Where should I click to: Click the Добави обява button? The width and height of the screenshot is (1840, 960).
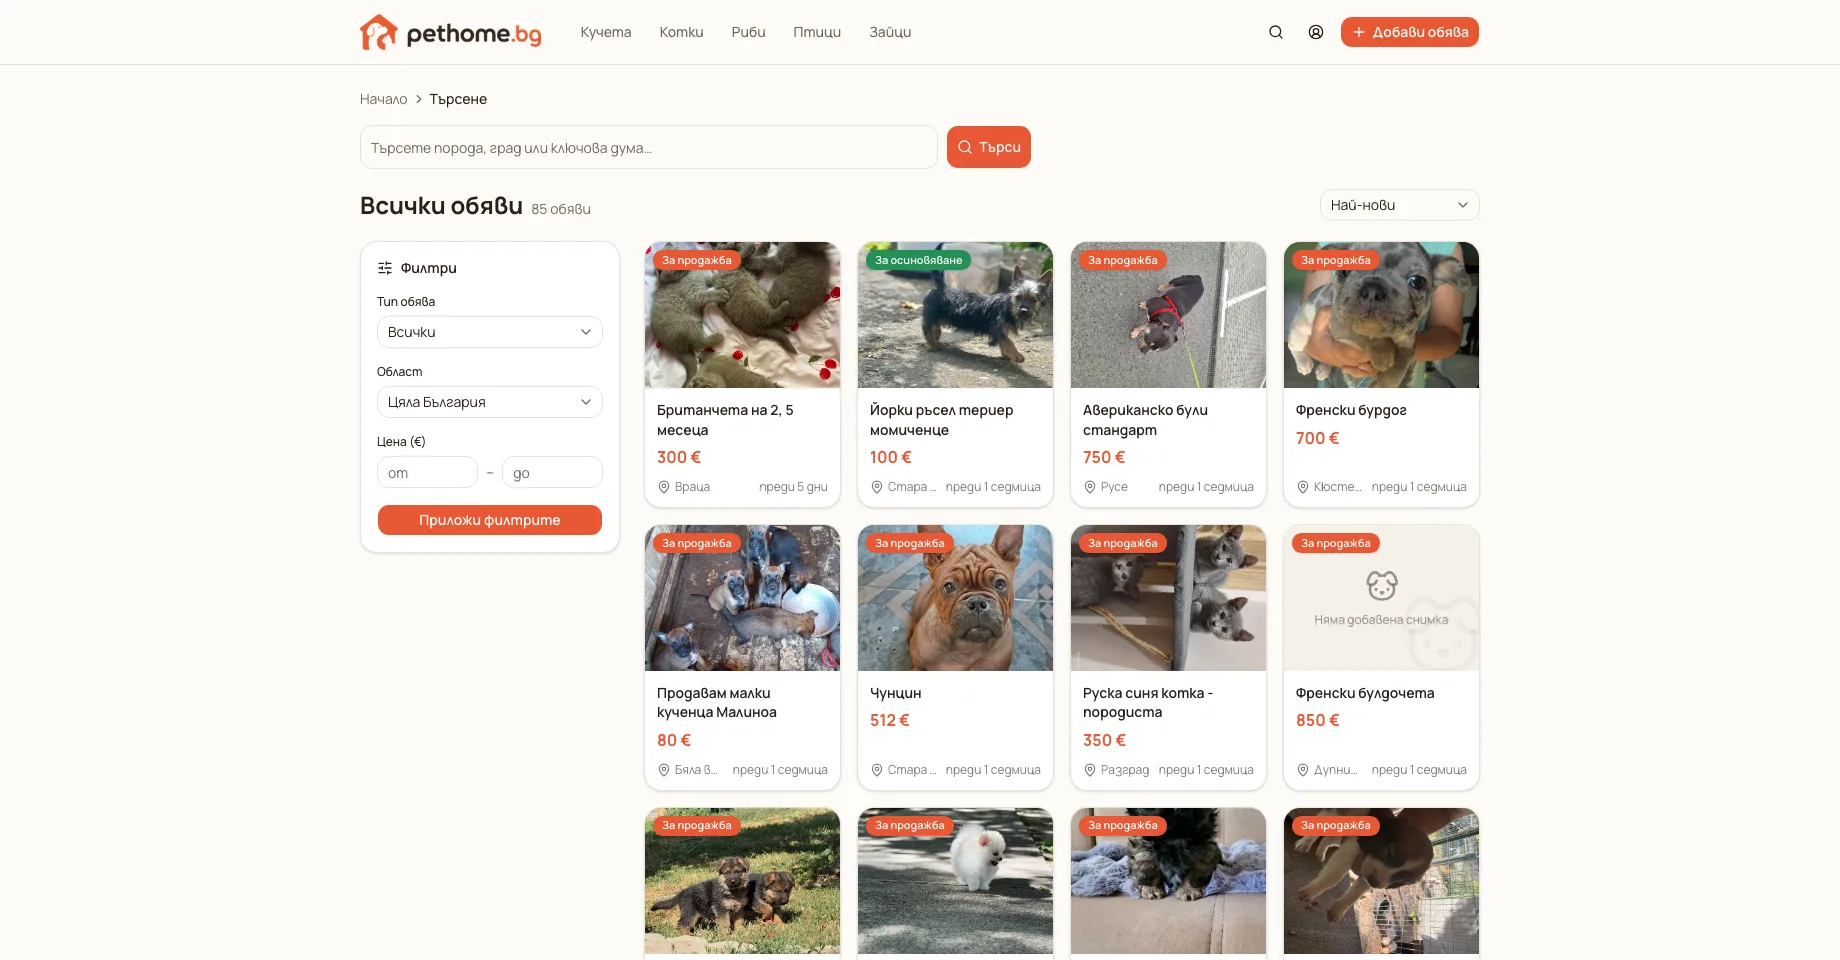click(x=1410, y=32)
